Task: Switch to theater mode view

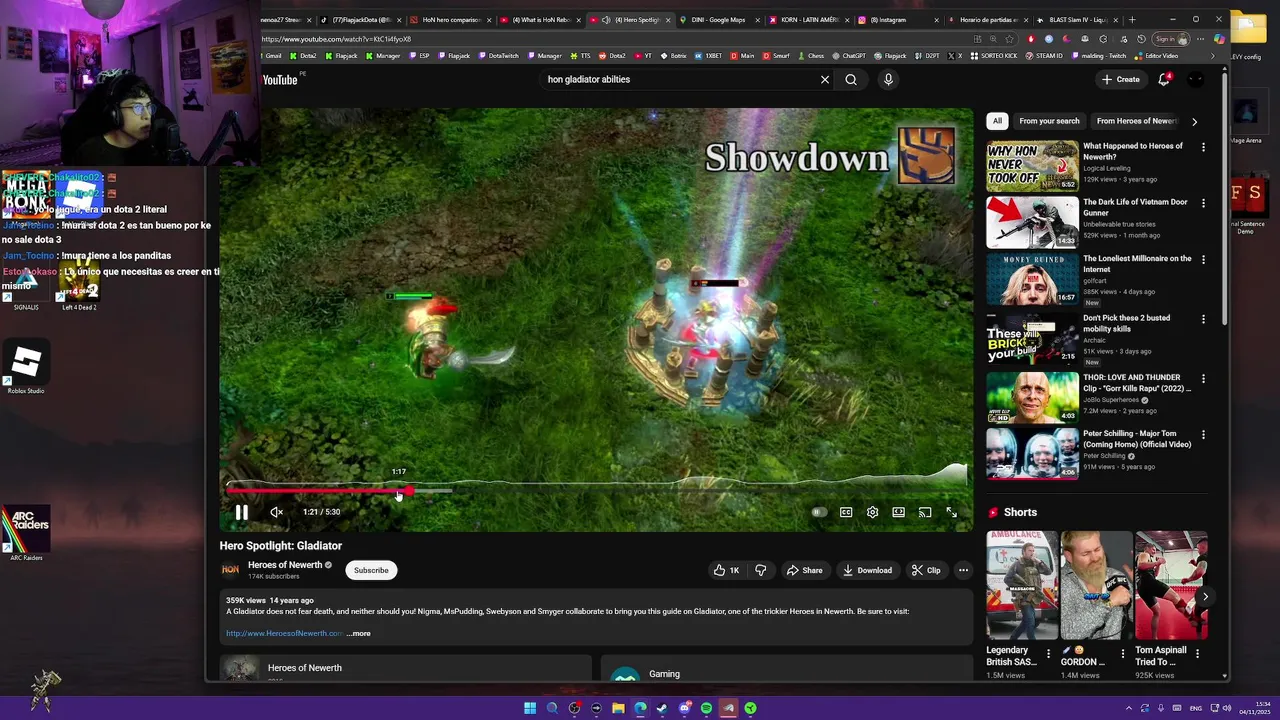Action: pos(899,512)
